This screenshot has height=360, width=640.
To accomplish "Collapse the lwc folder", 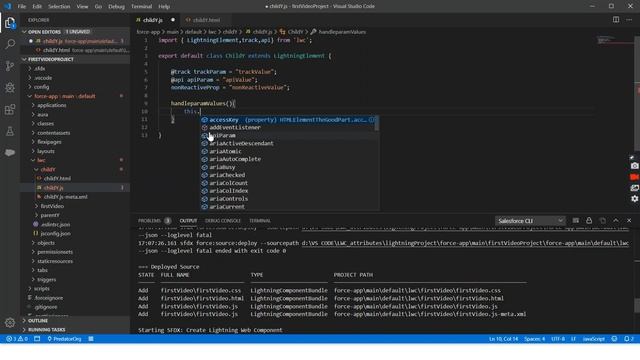I will point(76,160).
